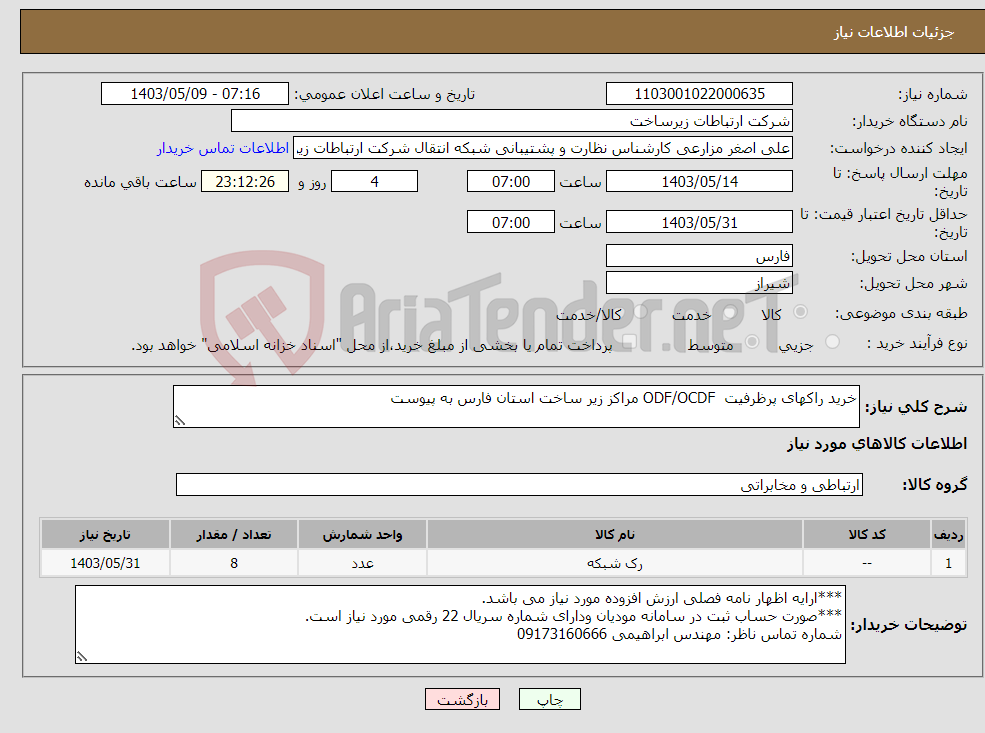Click the بازگشت (back) button
The image size is (985, 733).
click(462, 699)
